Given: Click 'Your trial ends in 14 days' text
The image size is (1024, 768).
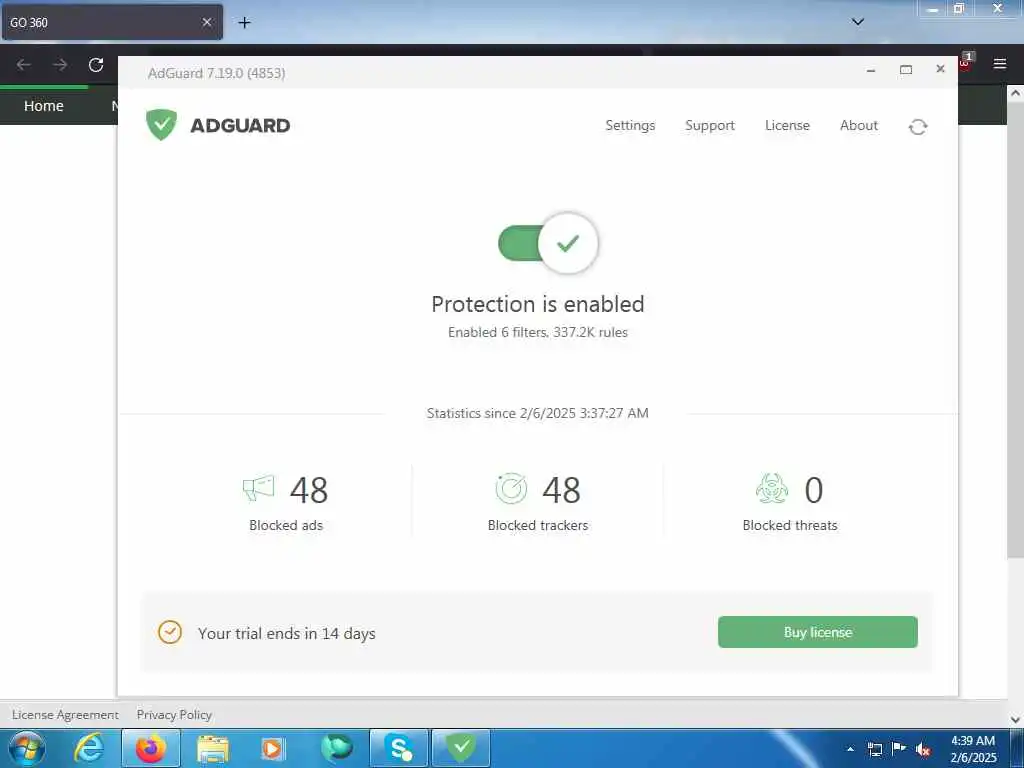Looking at the screenshot, I should [x=287, y=633].
